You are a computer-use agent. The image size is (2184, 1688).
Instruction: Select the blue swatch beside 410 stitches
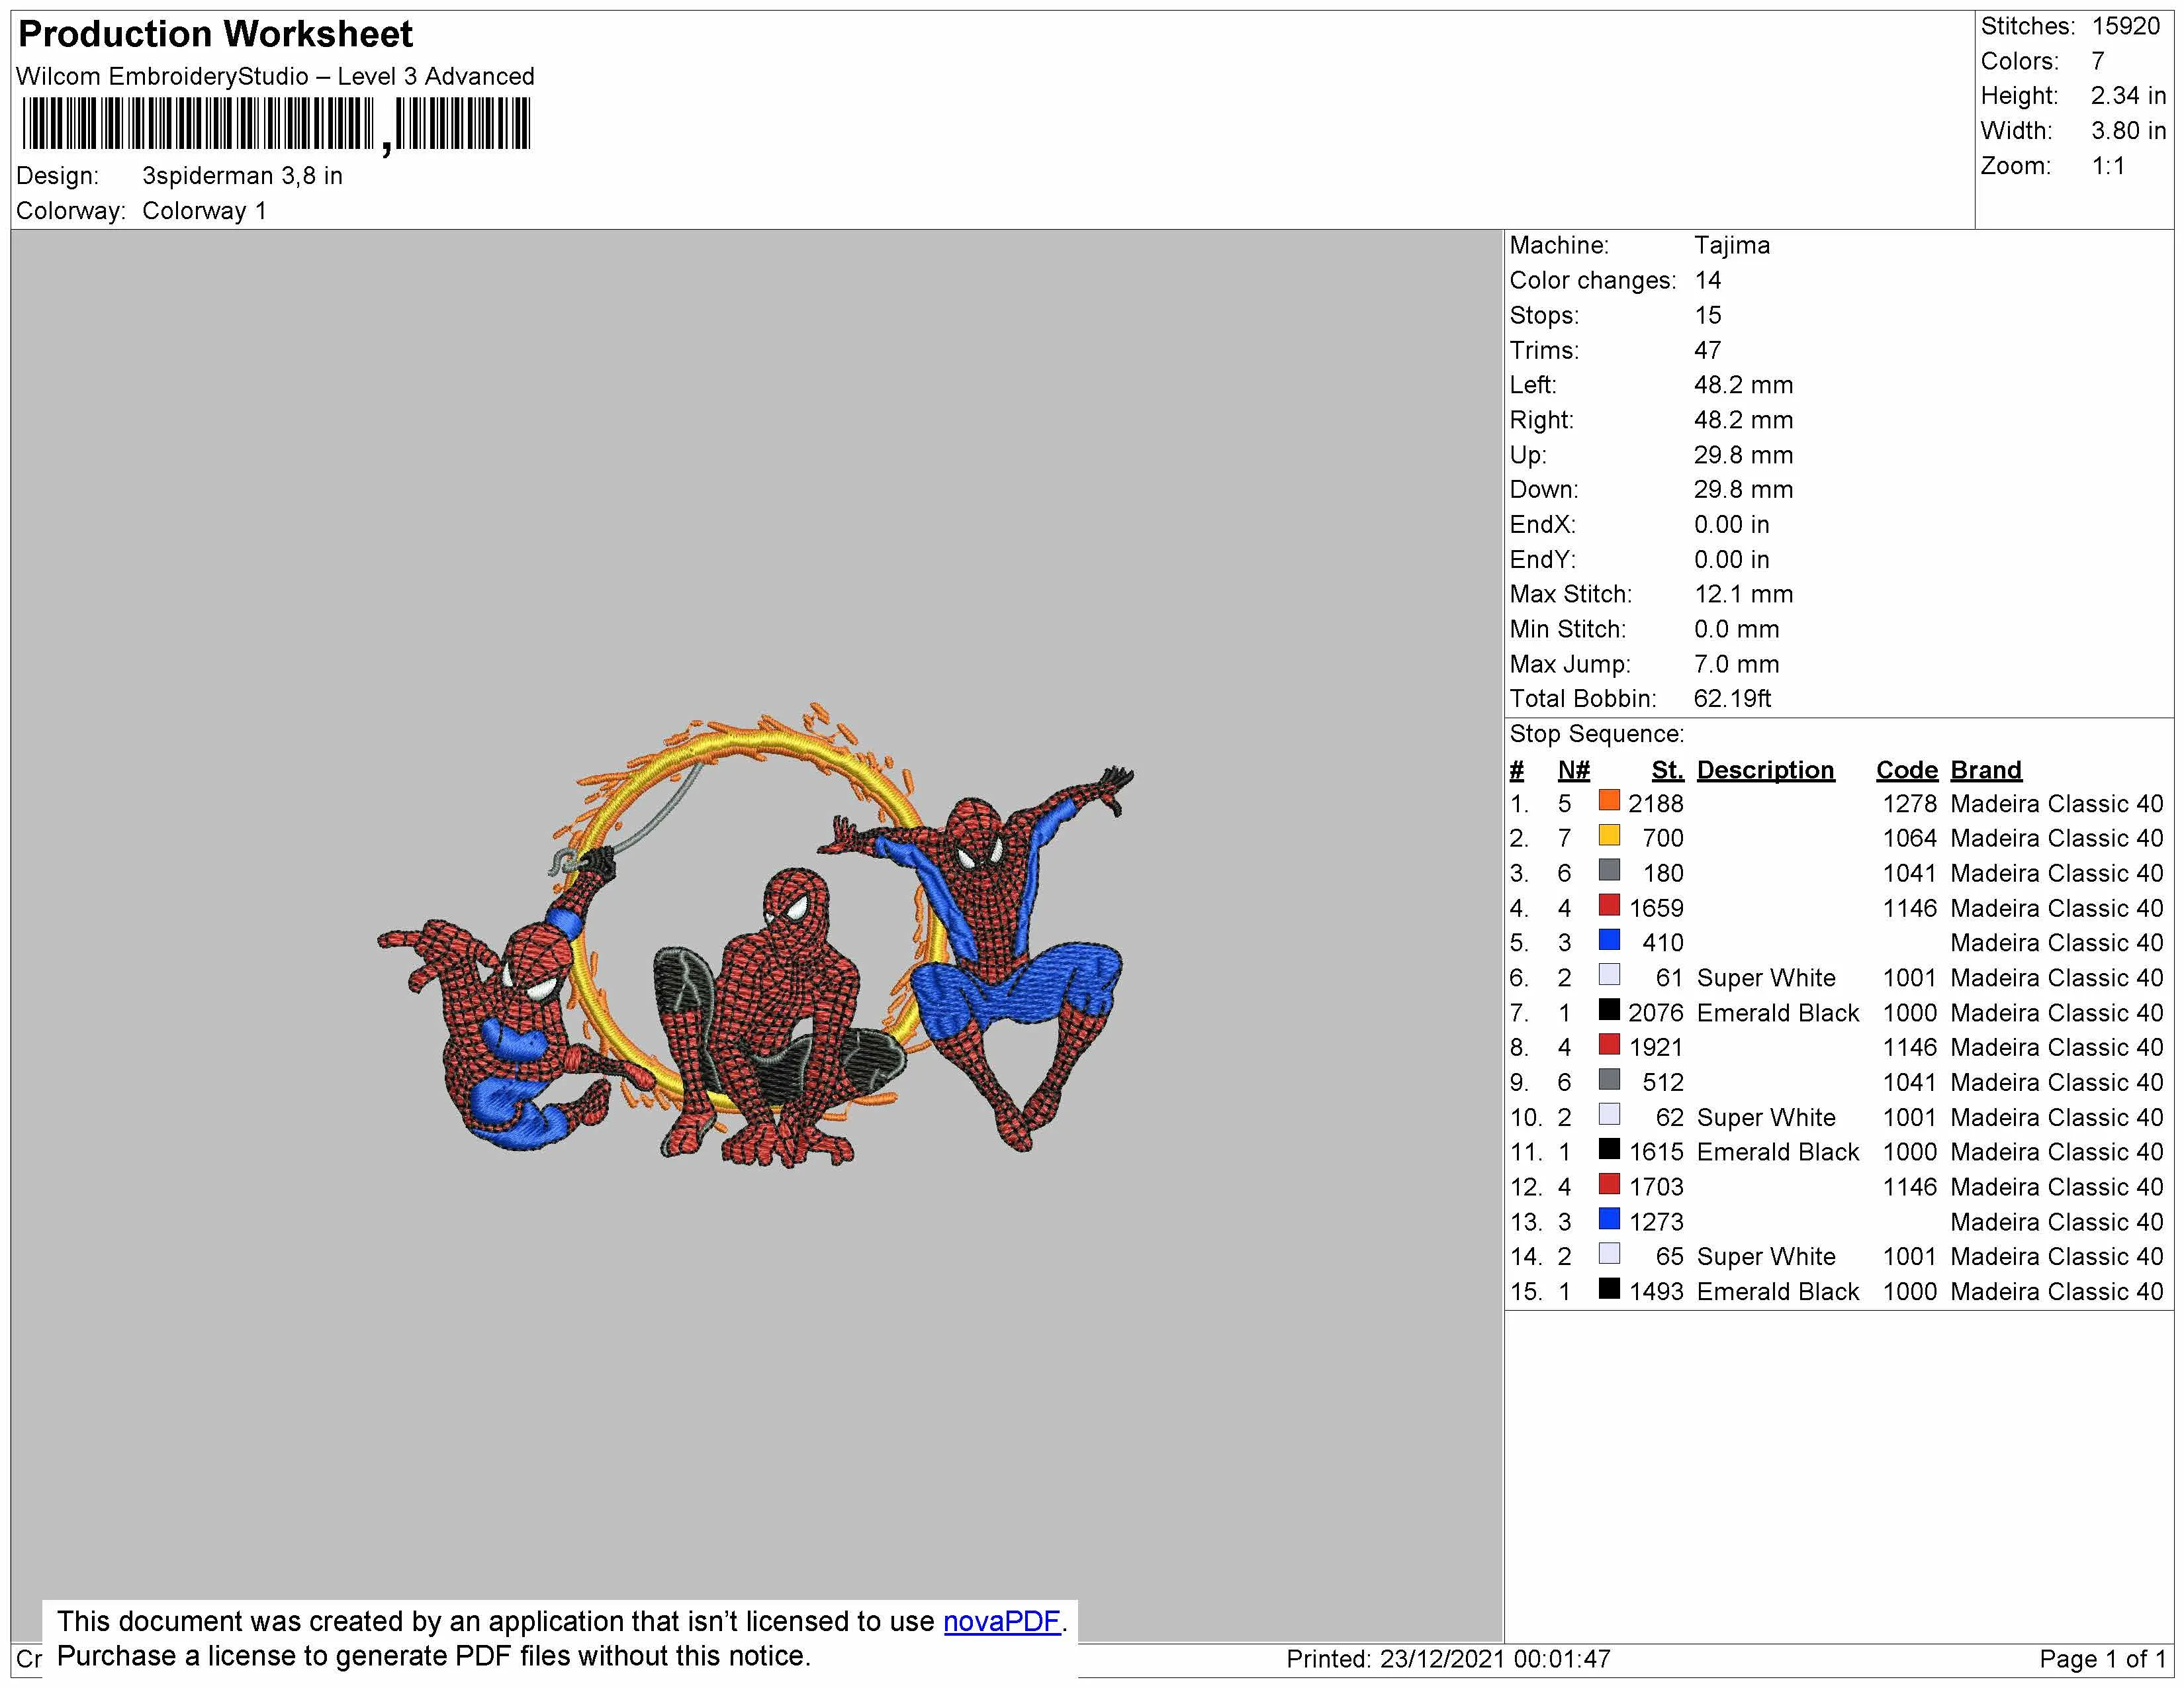click(x=1609, y=940)
